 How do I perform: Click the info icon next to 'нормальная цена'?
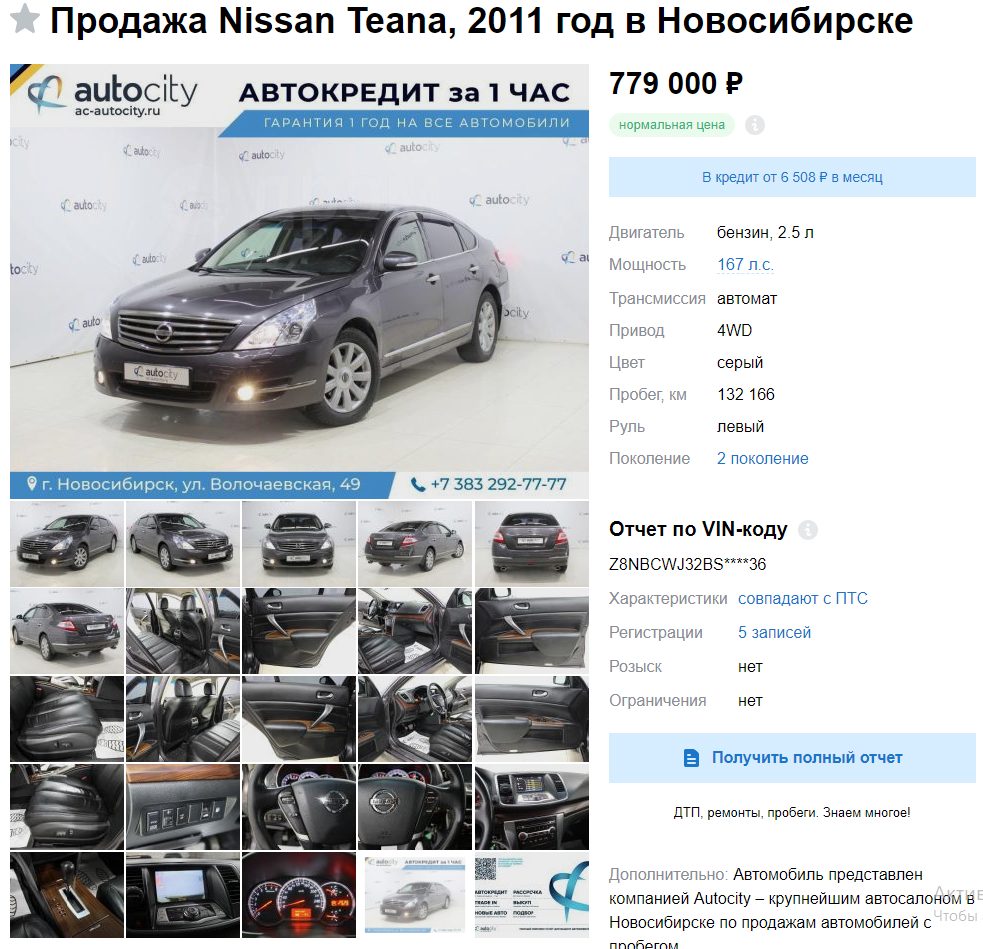point(755,125)
